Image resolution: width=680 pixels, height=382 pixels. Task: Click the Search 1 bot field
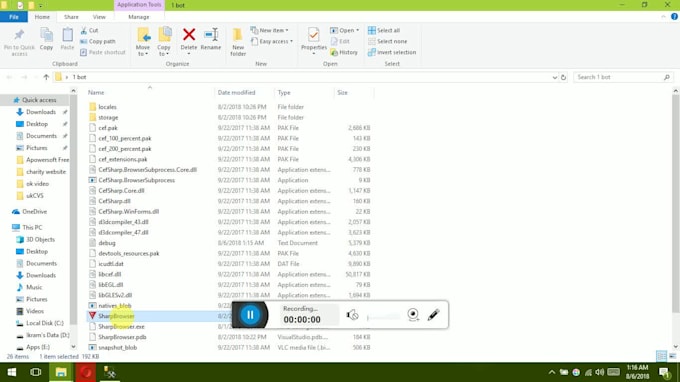click(623, 77)
